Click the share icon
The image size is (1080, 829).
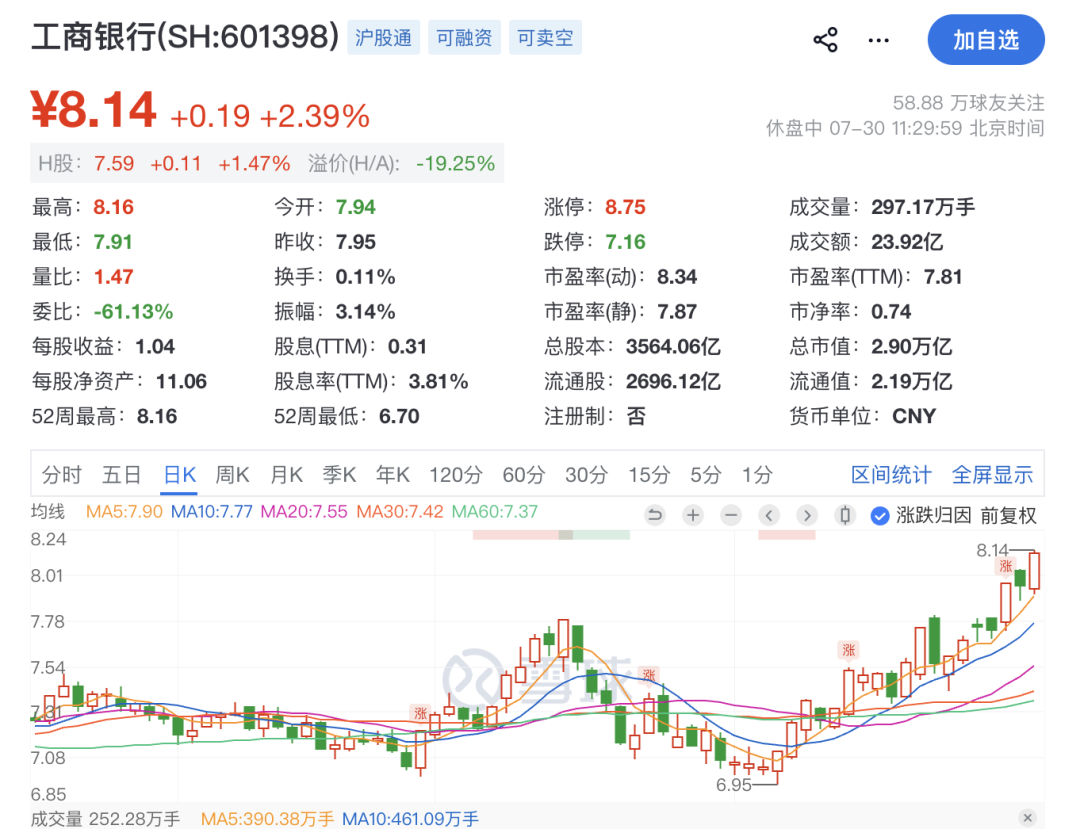(x=825, y=40)
